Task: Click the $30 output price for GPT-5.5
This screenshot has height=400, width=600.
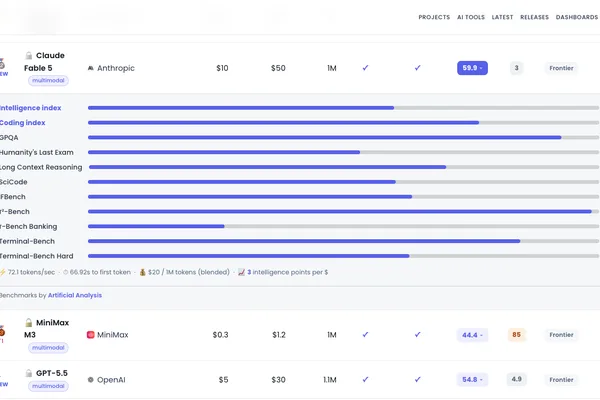Action: (x=279, y=380)
